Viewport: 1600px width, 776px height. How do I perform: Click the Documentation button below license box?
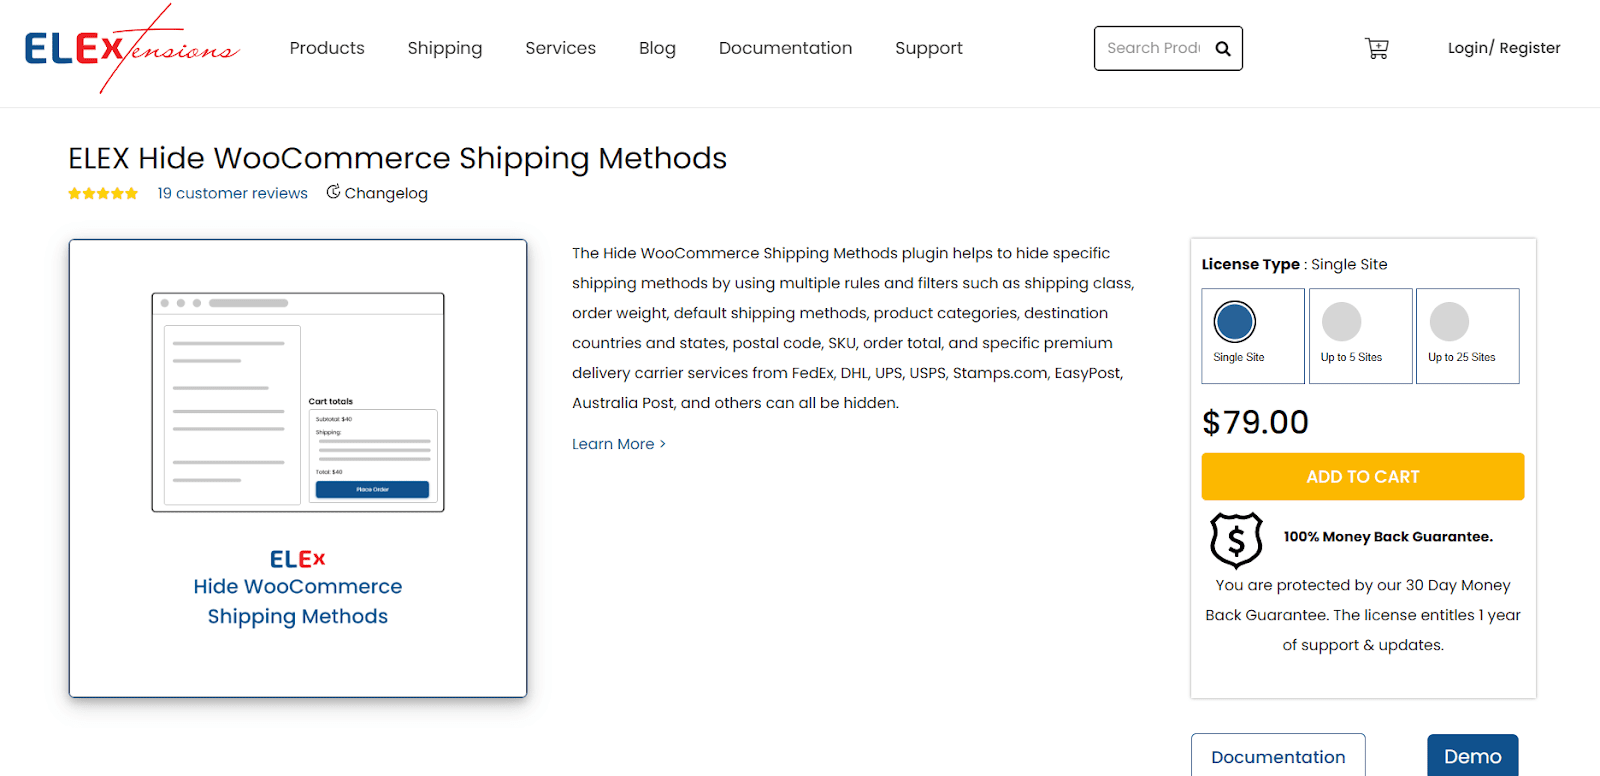[x=1278, y=756]
